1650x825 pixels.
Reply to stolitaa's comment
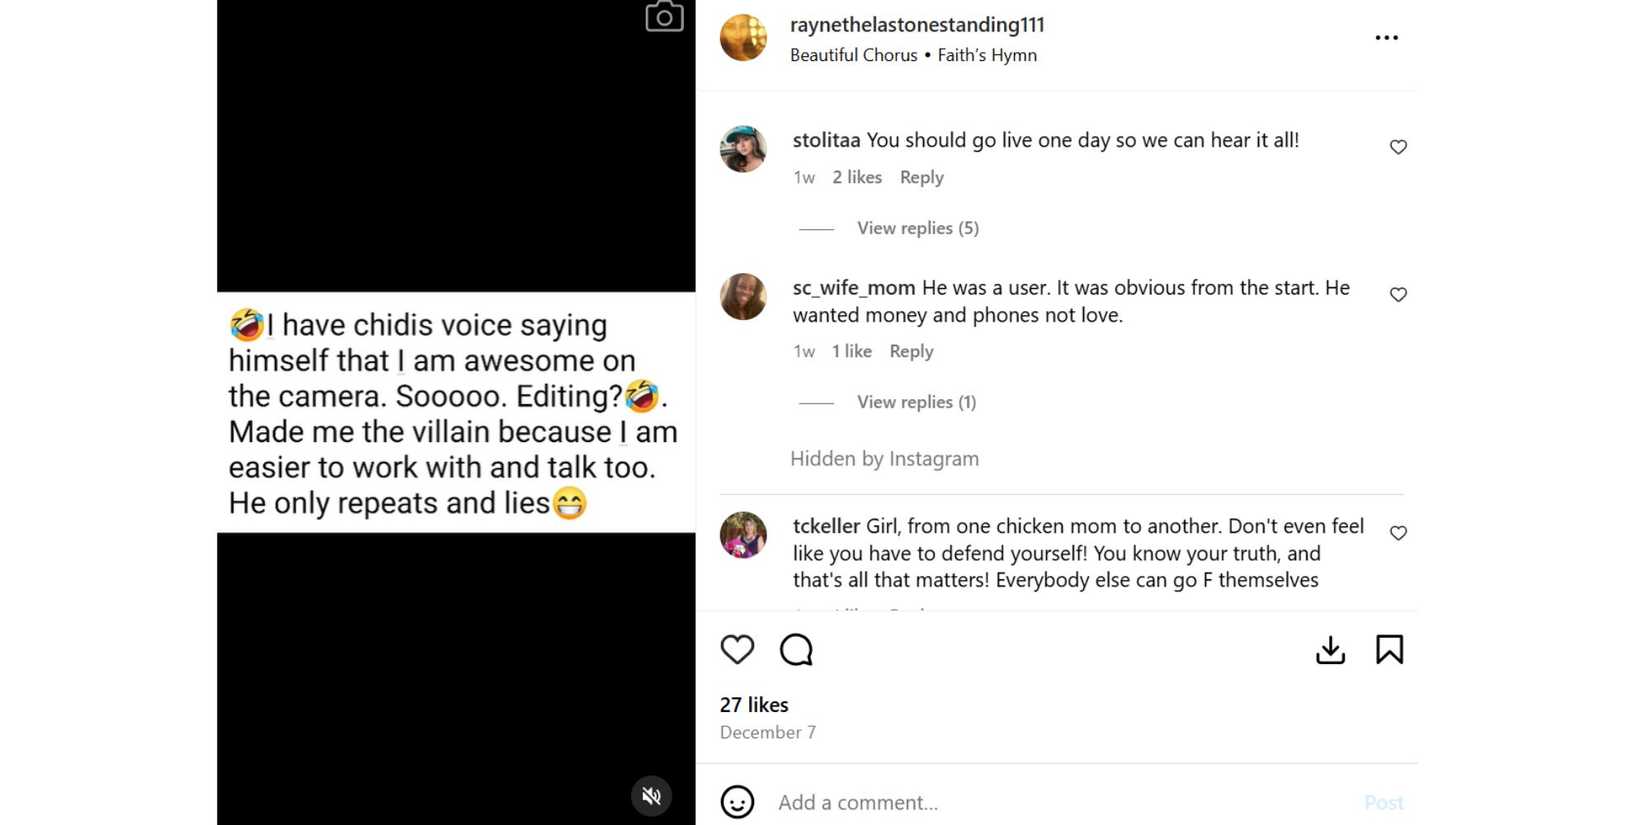921,177
